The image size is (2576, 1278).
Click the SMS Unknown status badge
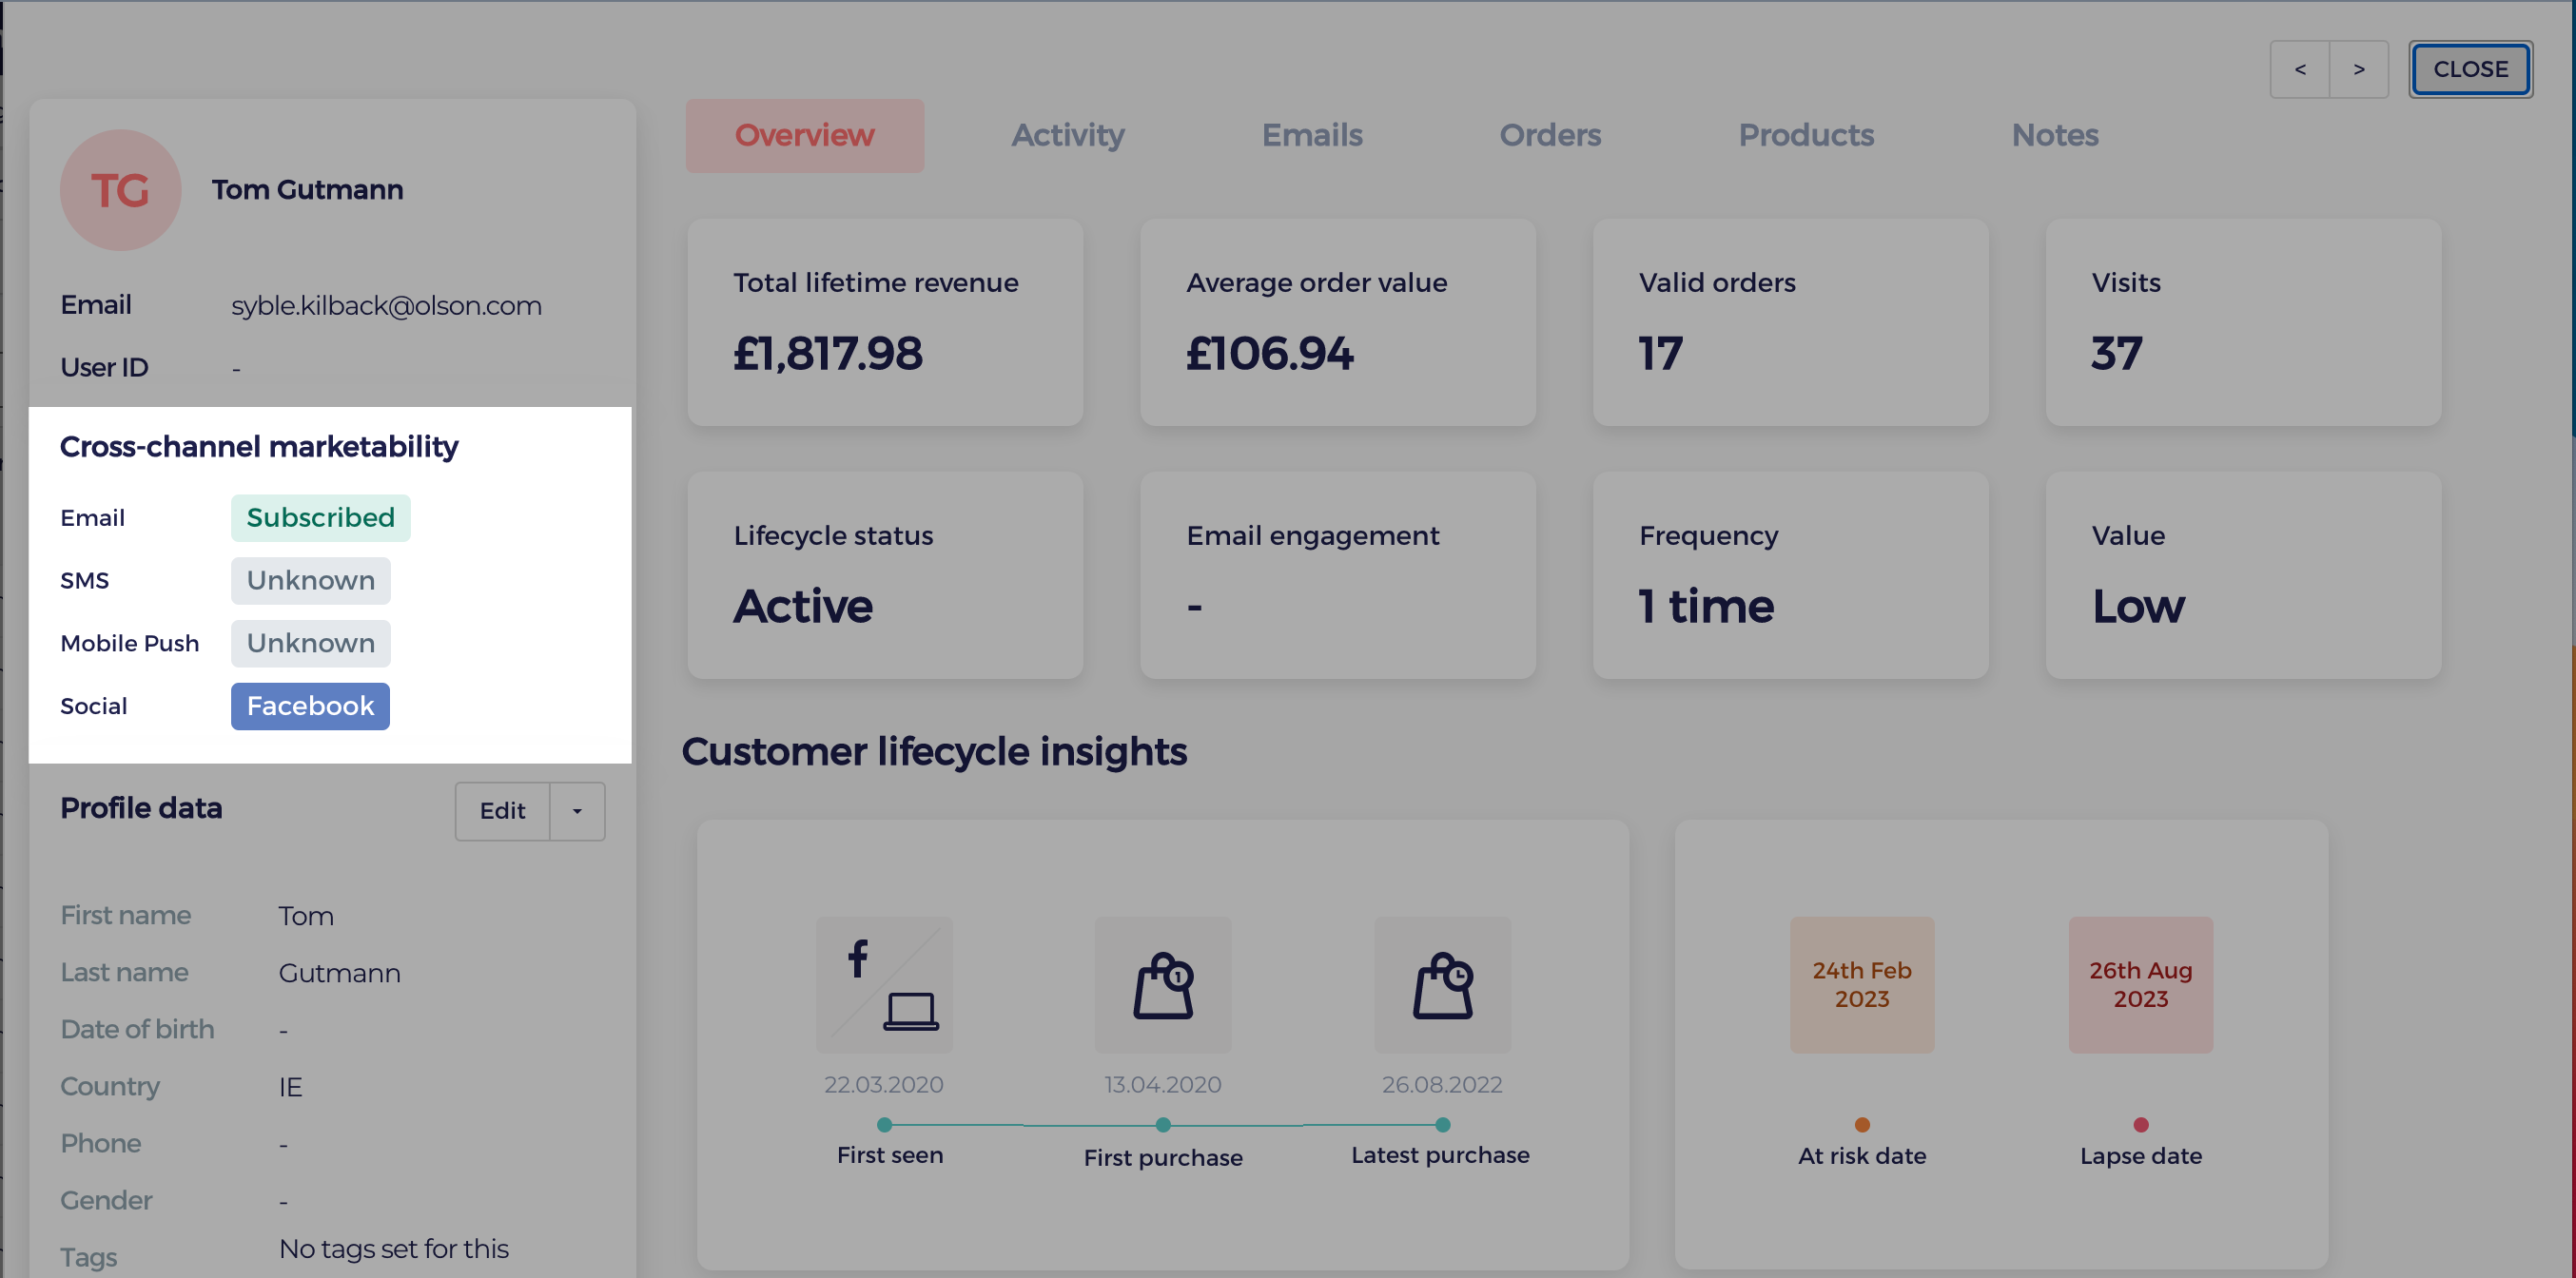pyautogui.click(x=310, y=581)
